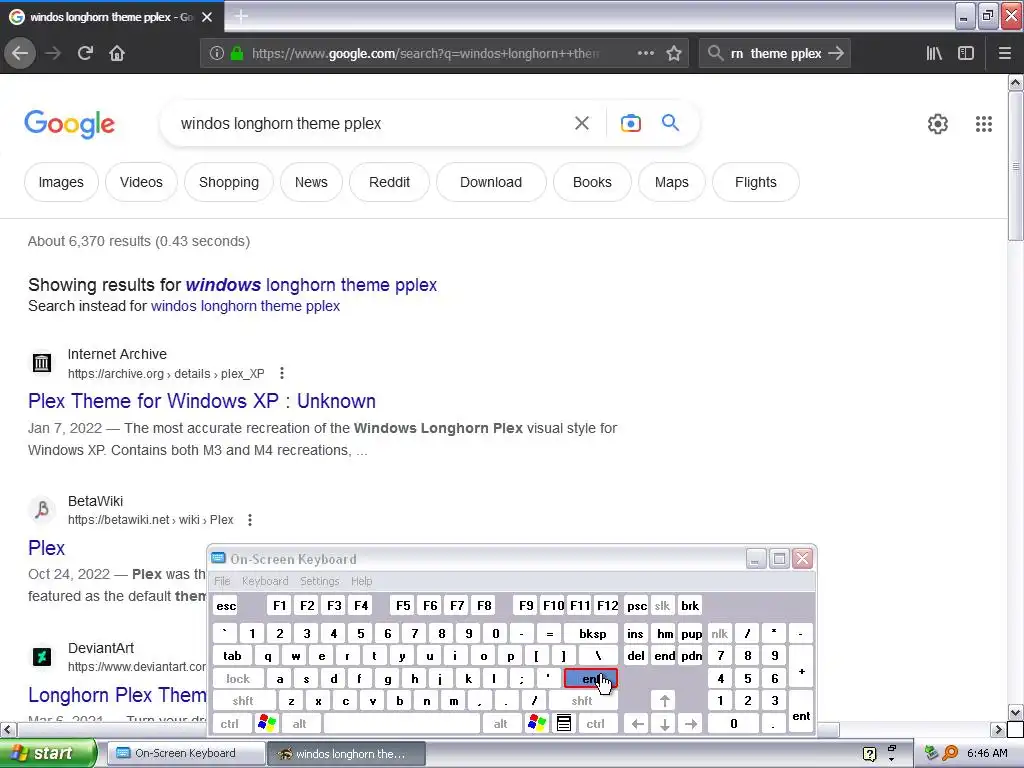
Task: Open the Firefox hamburger menu
Action: click(x=1005, y=53)
